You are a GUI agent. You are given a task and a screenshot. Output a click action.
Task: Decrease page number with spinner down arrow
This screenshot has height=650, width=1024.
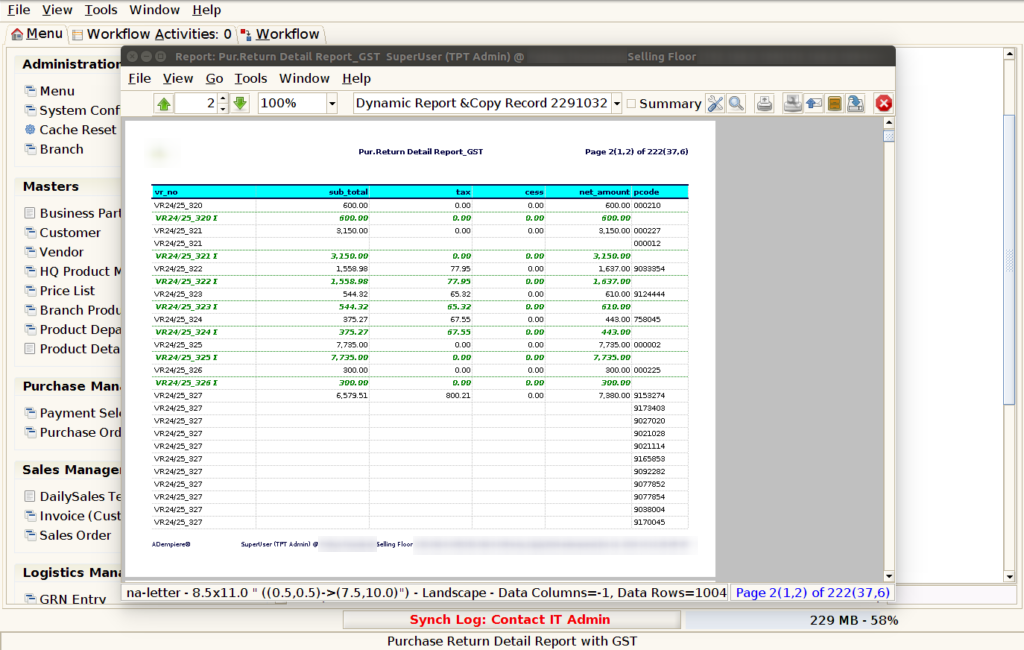tap(223, 108)
